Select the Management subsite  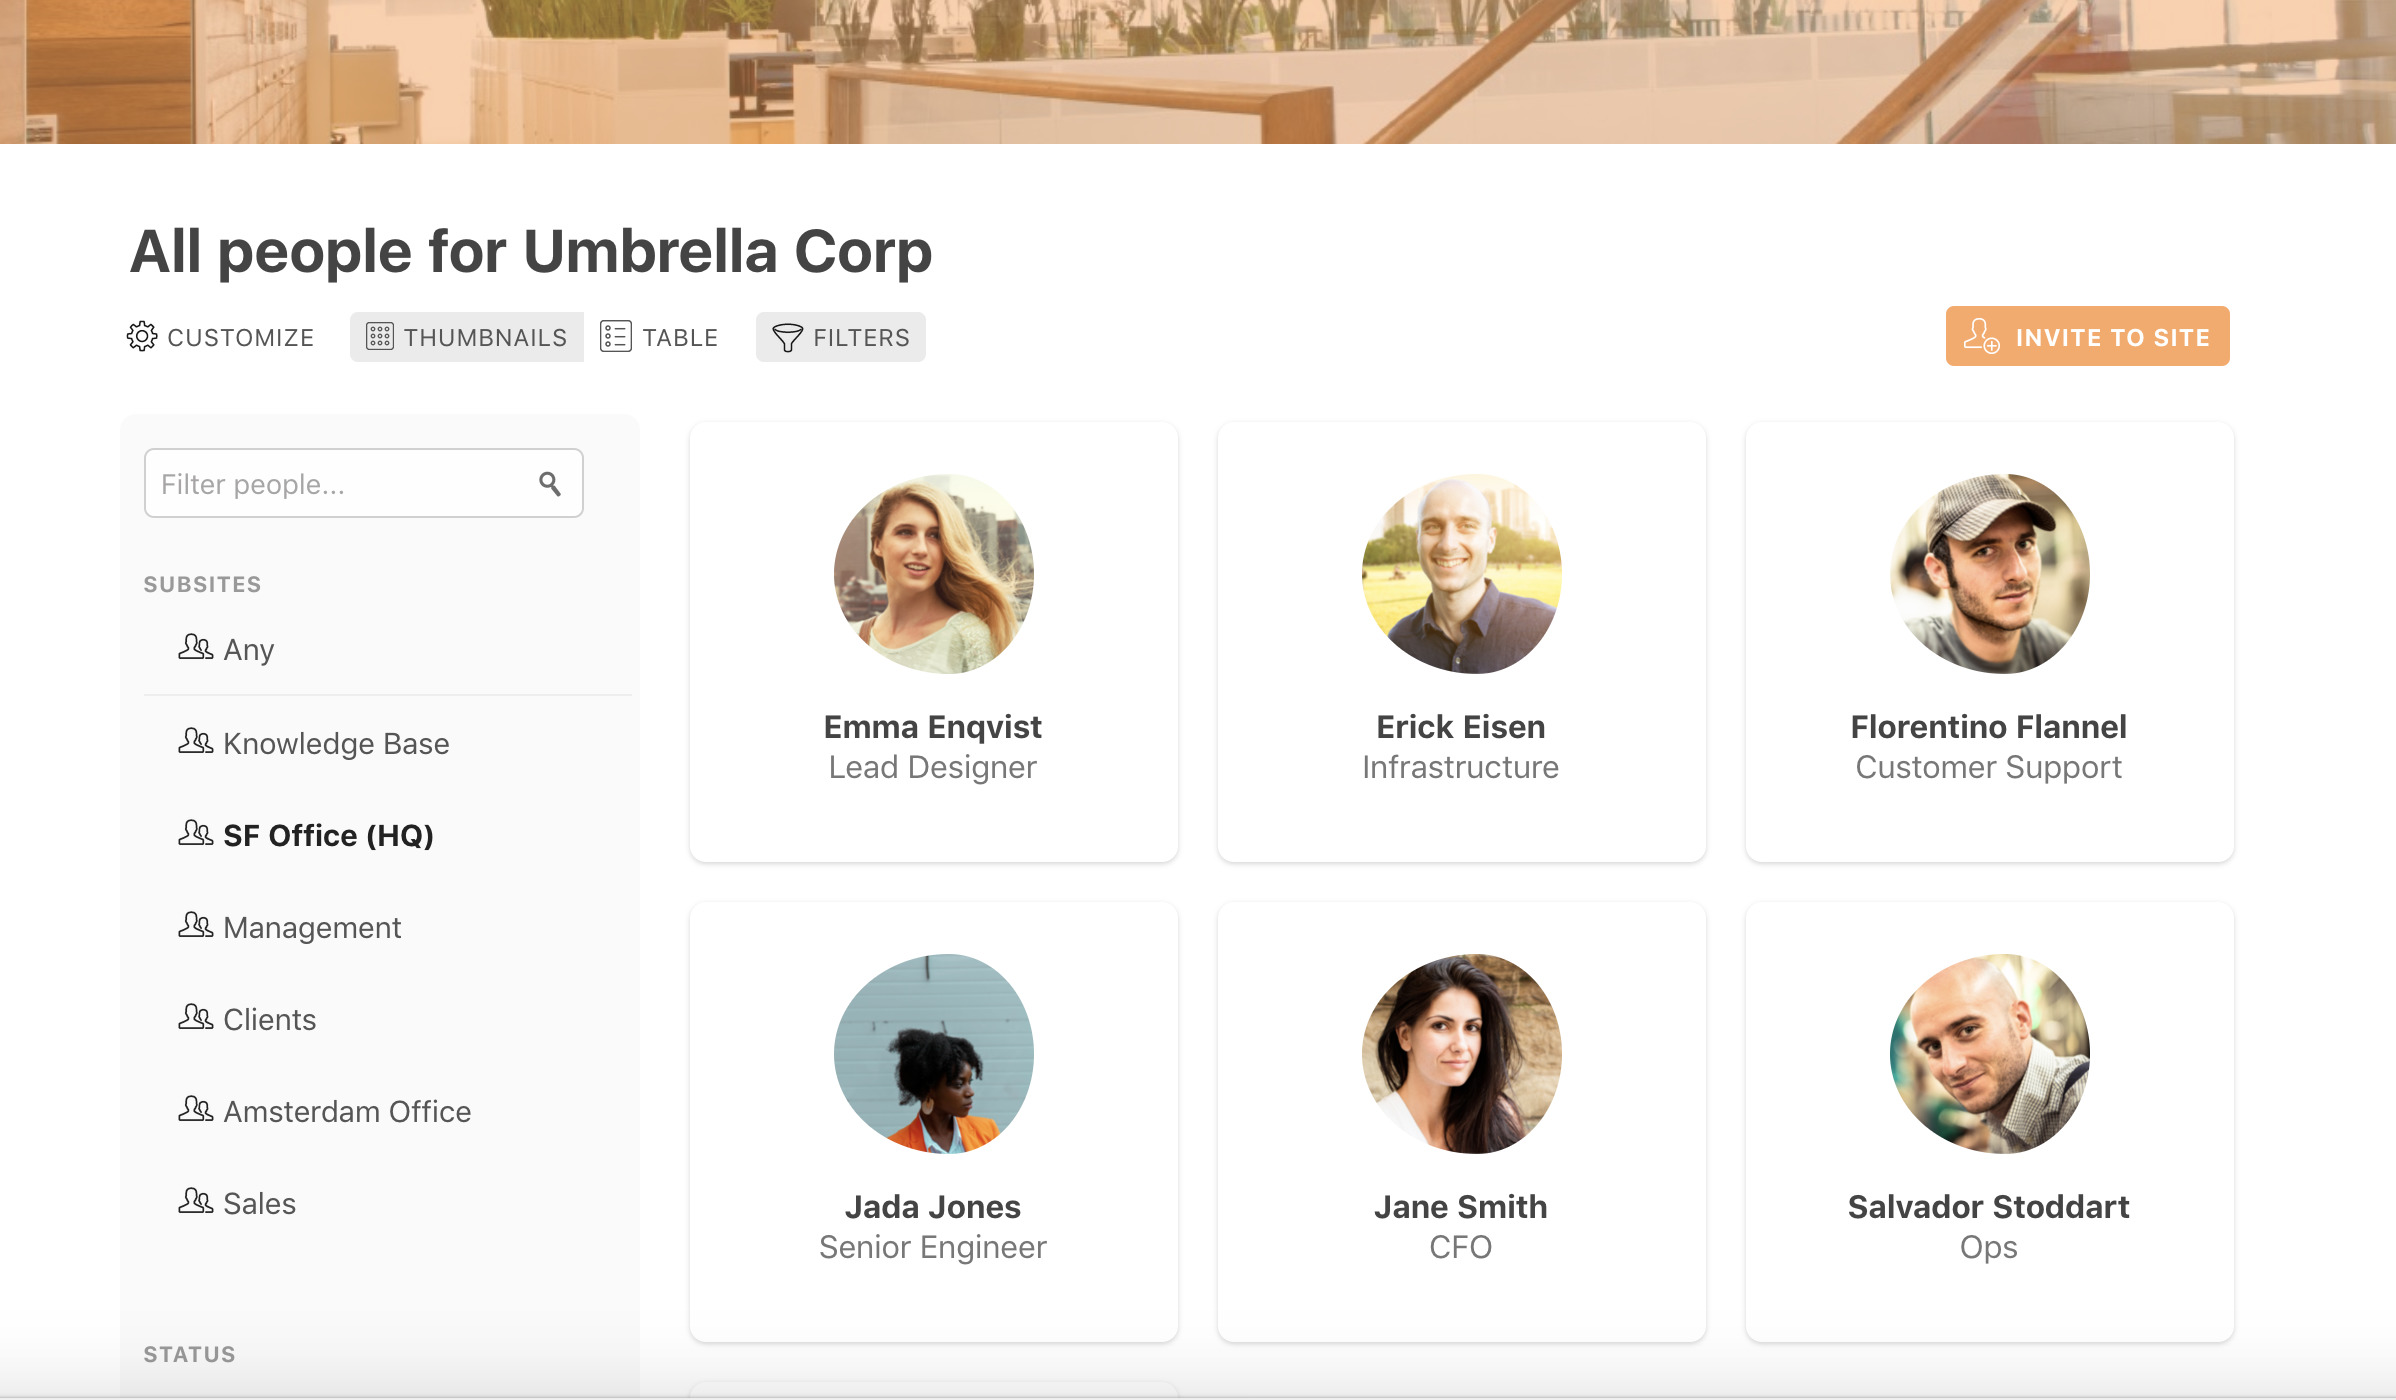(x=312, y=927)
